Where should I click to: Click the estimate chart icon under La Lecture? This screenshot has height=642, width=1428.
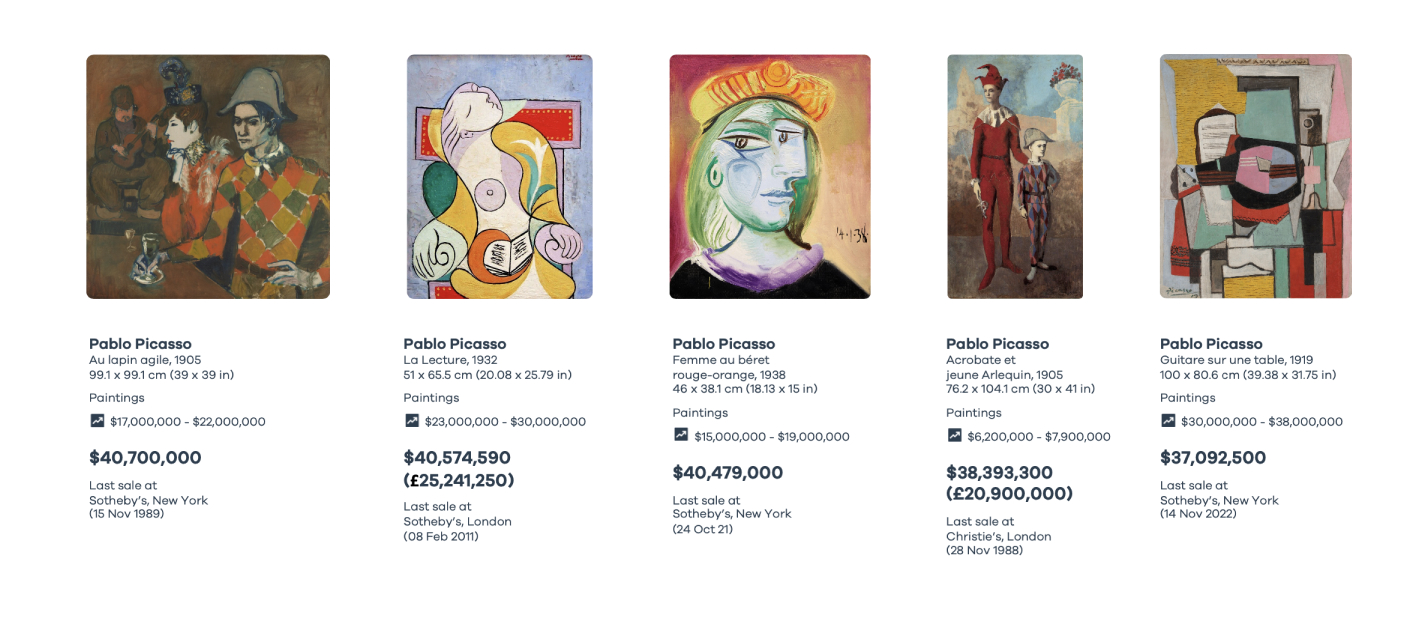pyautogui.click(x=412, y=421)
